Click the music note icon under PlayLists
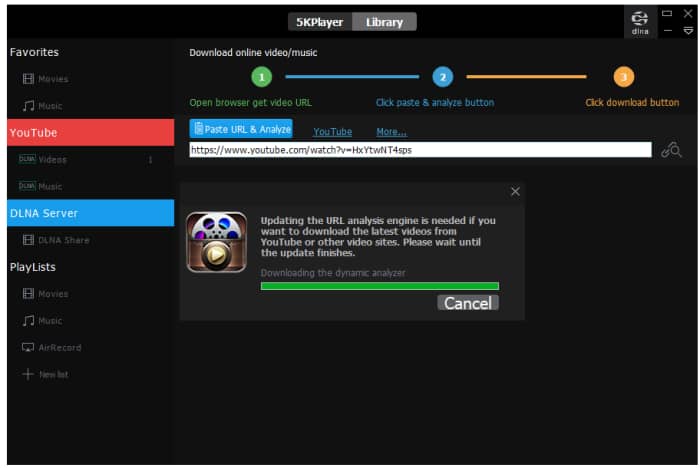Image resolution: width=700 pixels, height=468 pixels. (28, 321)
